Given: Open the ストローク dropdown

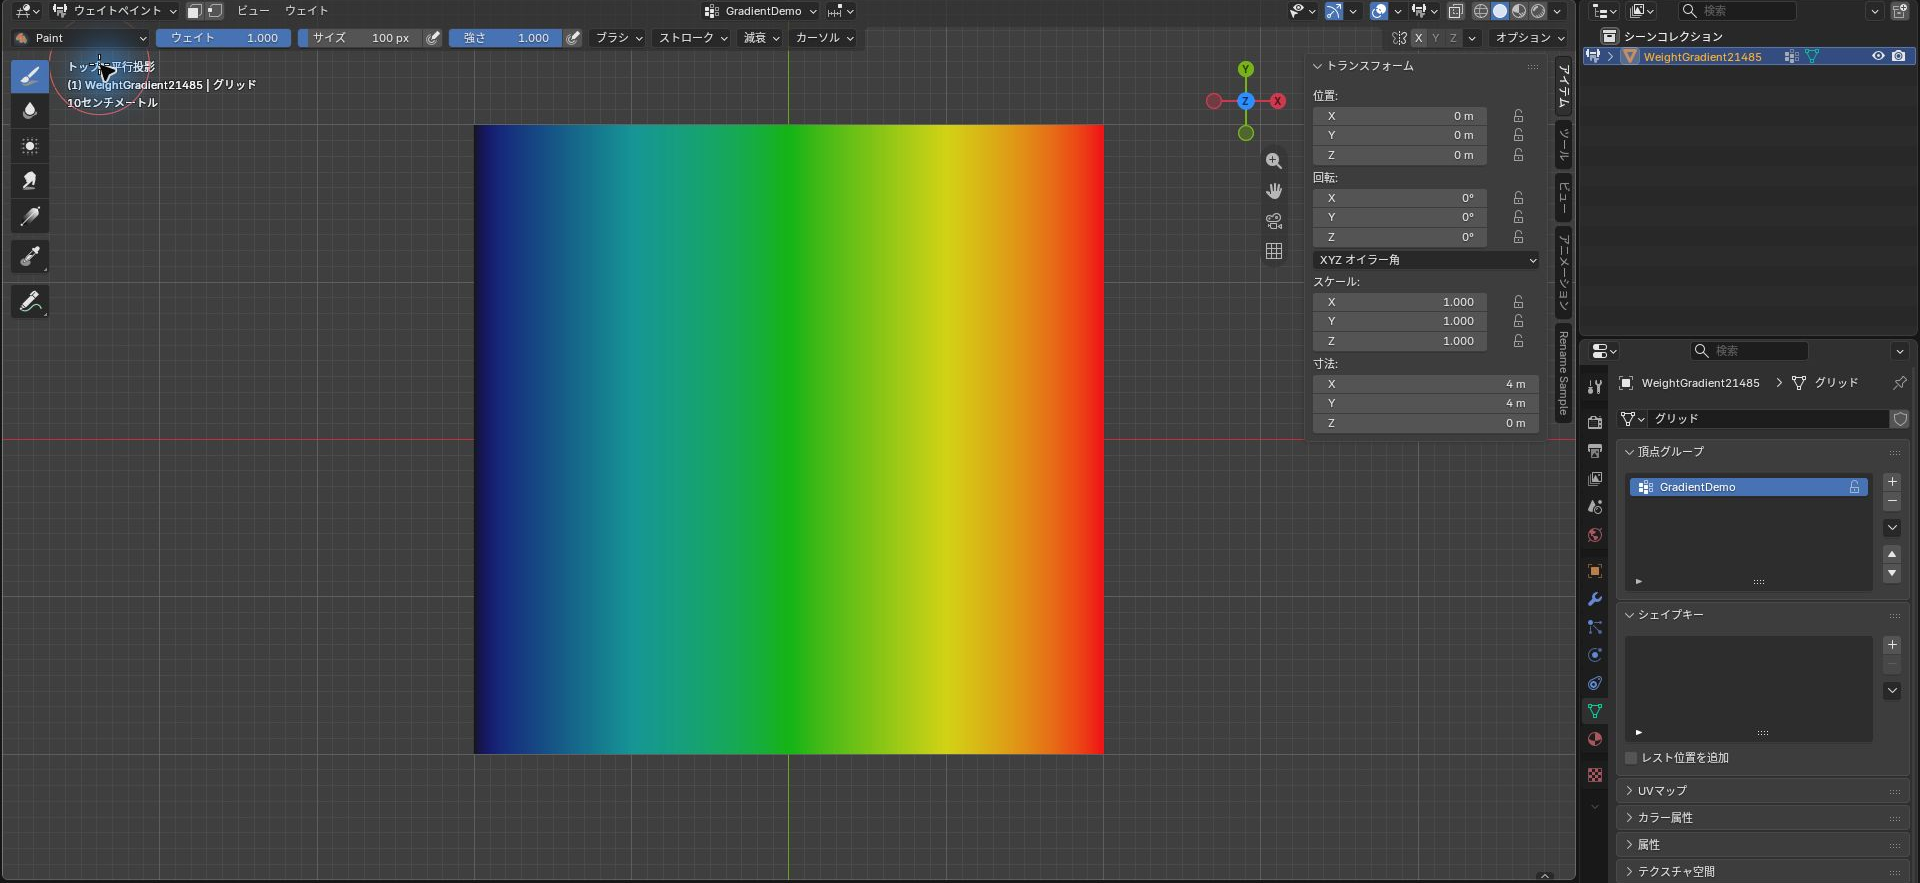Looking at the screenshot, I should 693,38.
